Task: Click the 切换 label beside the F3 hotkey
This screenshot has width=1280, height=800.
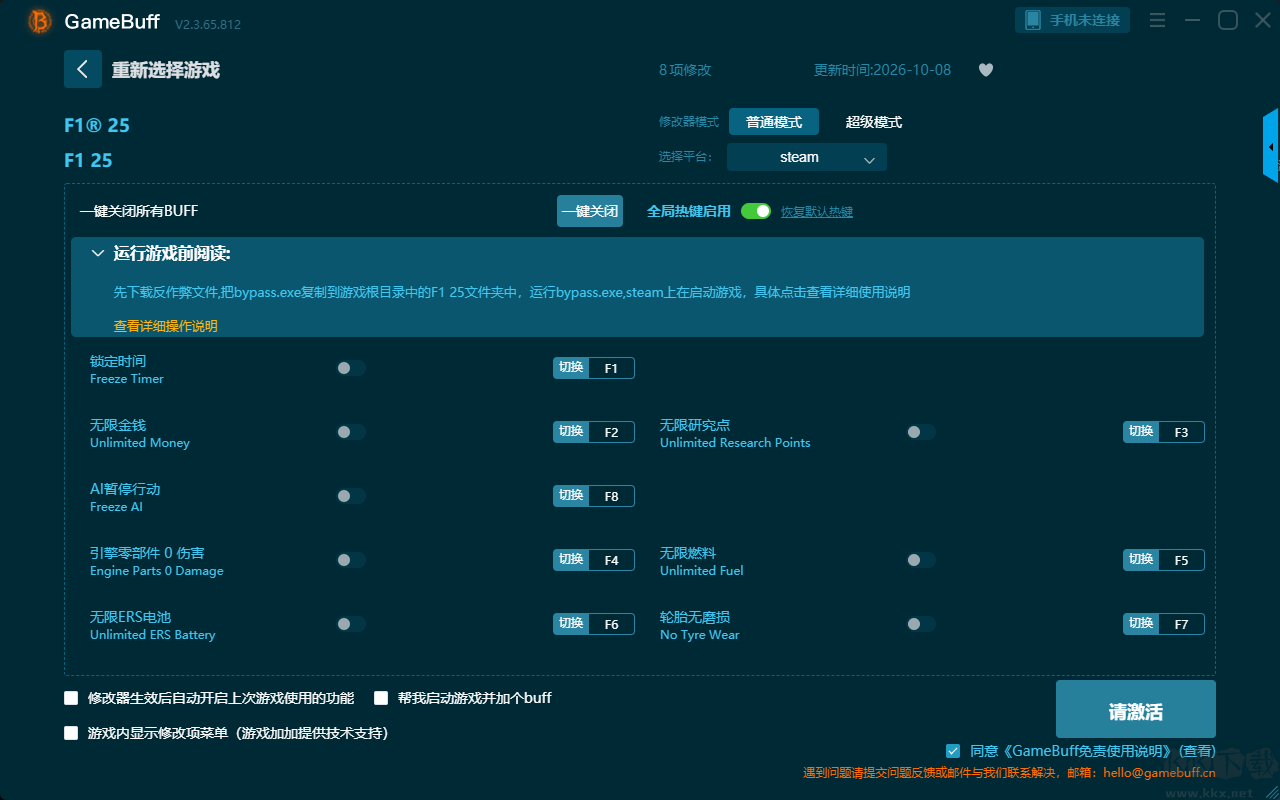Action: [1141, 432]
